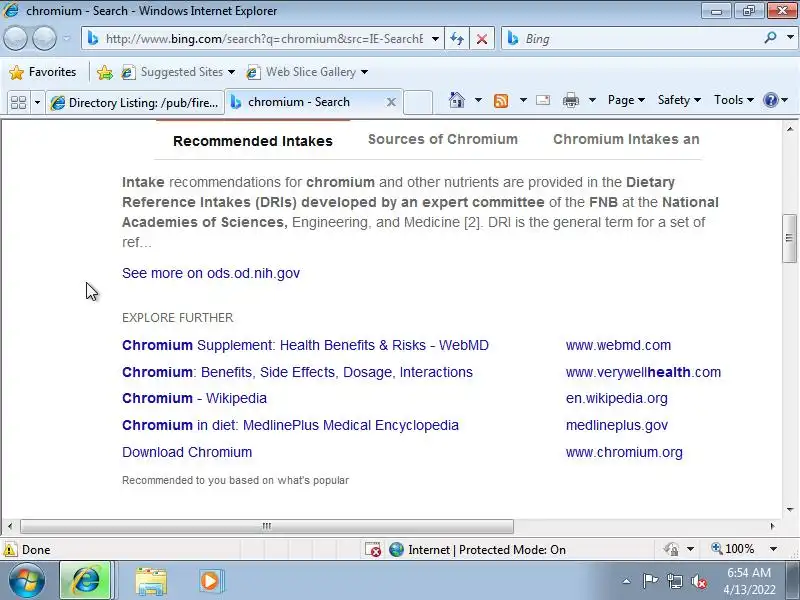Screen dimensions: 800x600
Task: Expand the address bar history dropdown
Action: 435,39
